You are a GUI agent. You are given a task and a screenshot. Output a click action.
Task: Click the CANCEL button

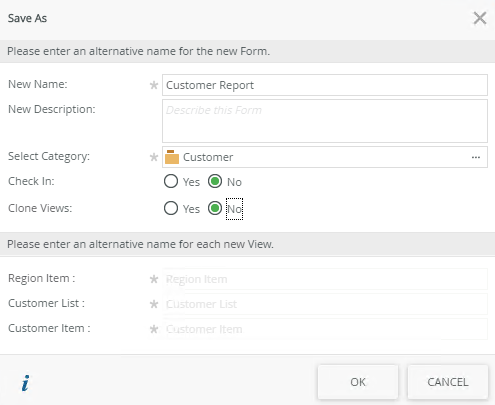coord(448,382)
